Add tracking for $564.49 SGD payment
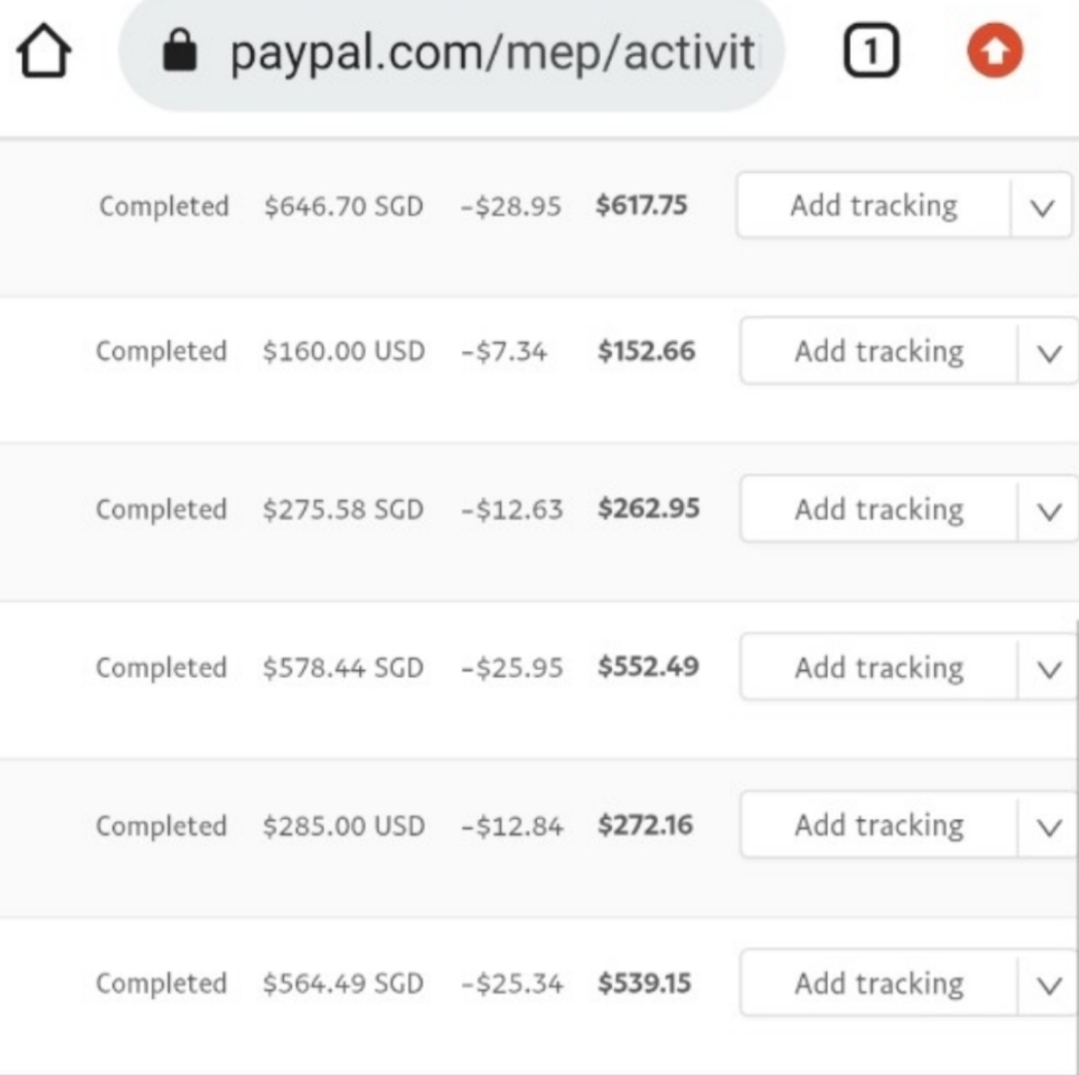 pyautogui.click(x=879, y=983)
